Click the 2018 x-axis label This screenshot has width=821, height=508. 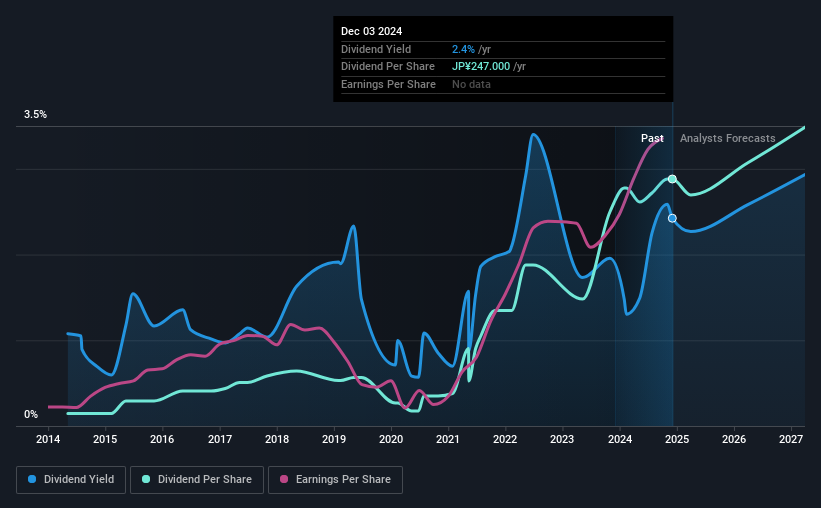(277, 439)
